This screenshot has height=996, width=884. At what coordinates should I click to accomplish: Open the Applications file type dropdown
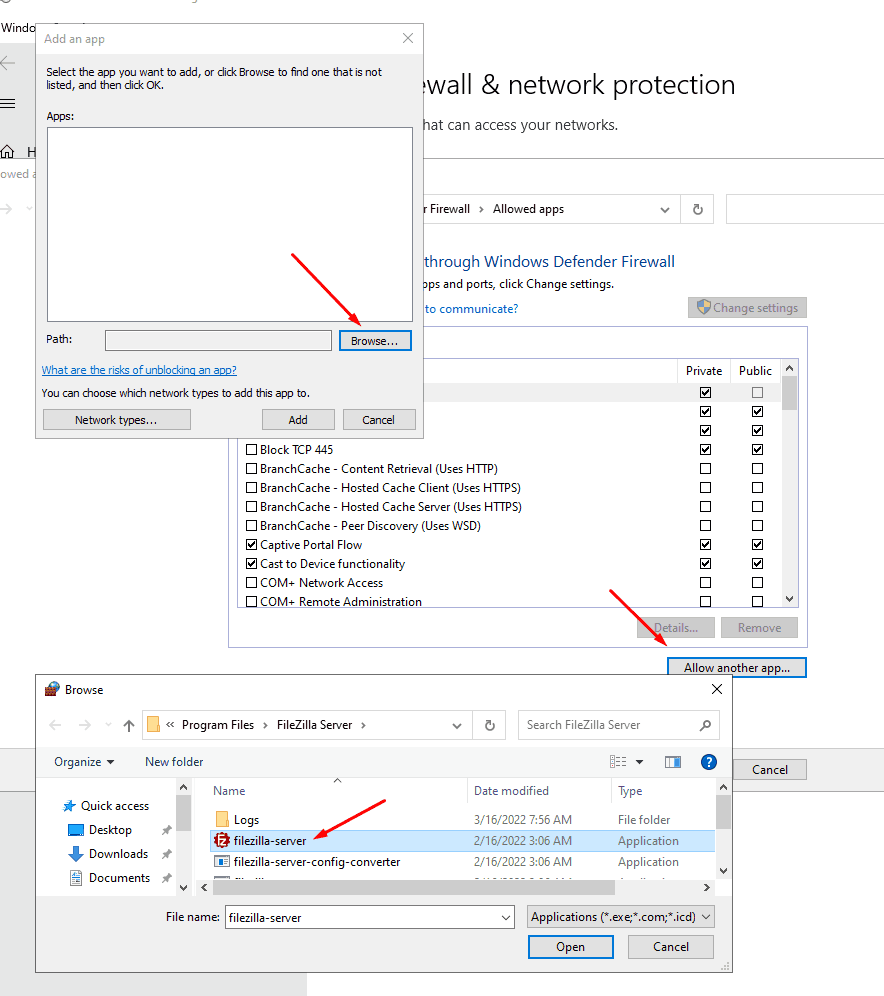coord(620,917)
